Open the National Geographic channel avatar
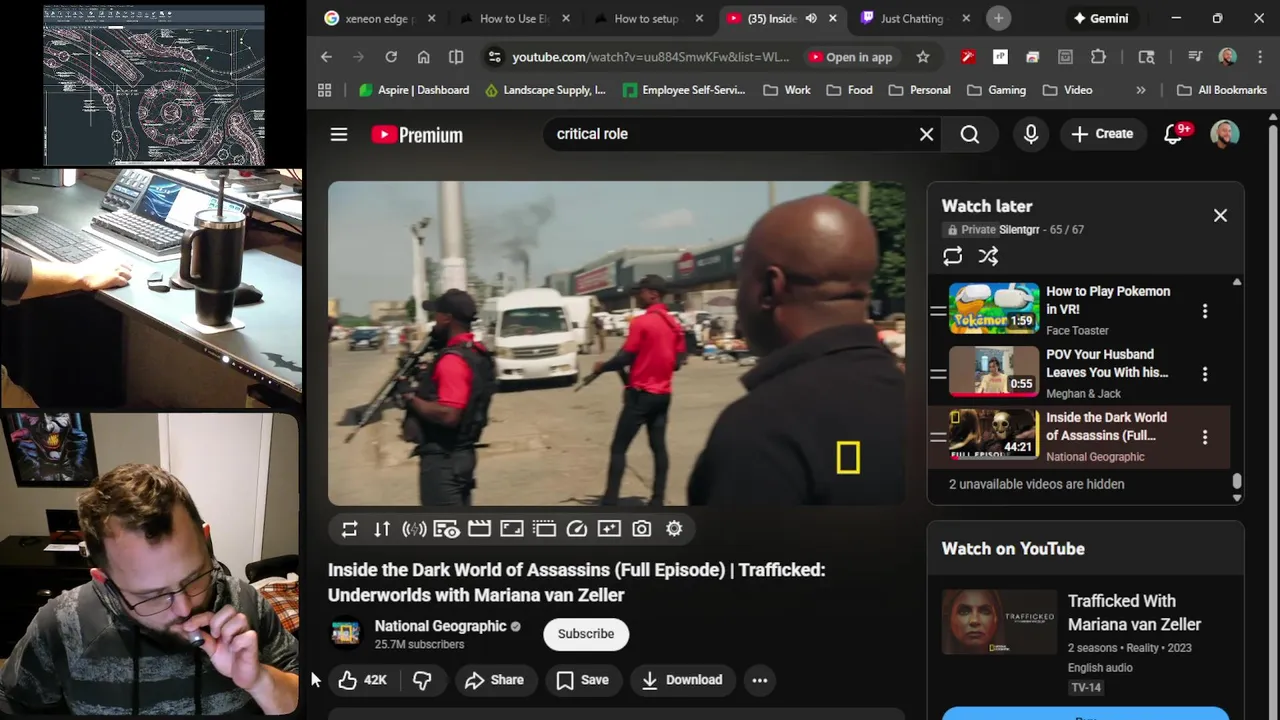 click(x=345, y=634)
